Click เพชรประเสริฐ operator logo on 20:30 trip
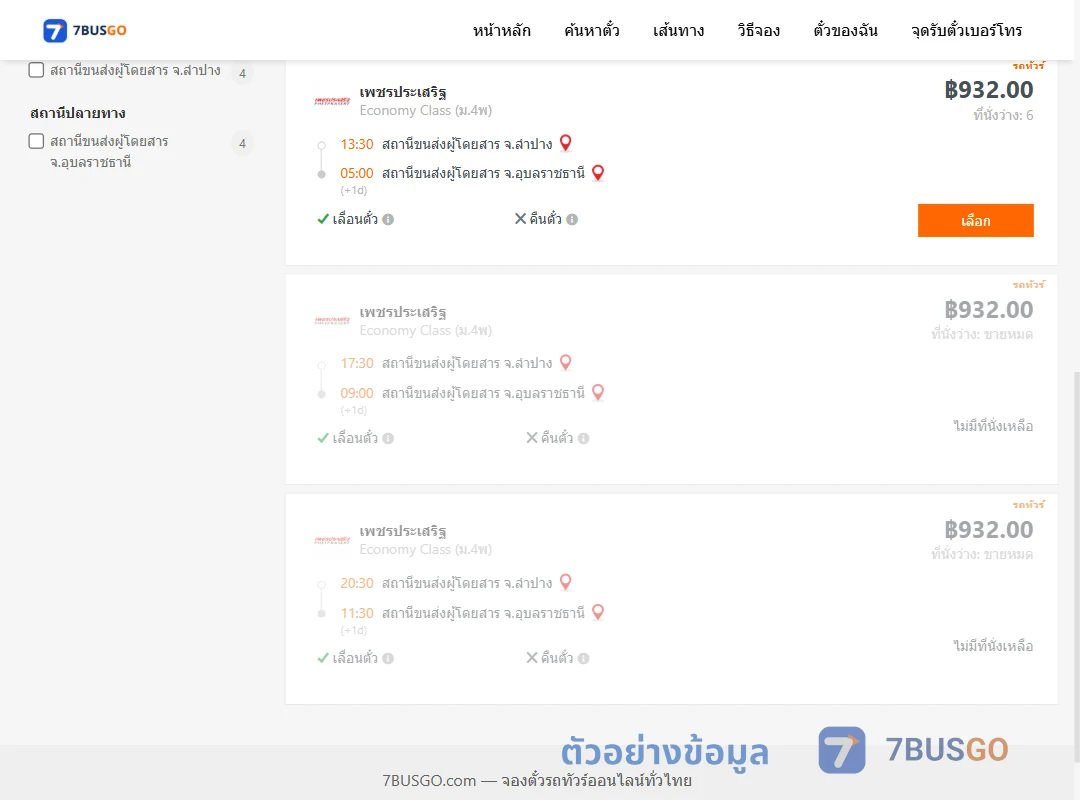The image size is (1080, 800). pyautogui.click(x=332, y=540)
